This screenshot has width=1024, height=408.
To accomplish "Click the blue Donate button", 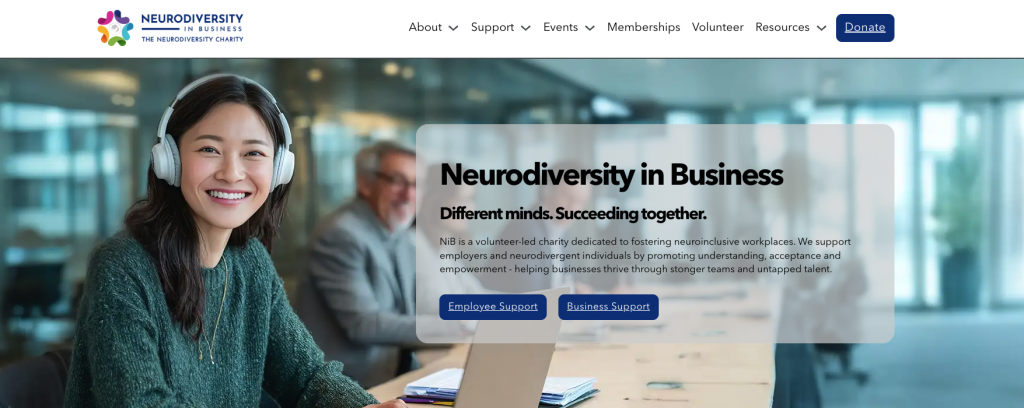I will [x=865, y=27].
